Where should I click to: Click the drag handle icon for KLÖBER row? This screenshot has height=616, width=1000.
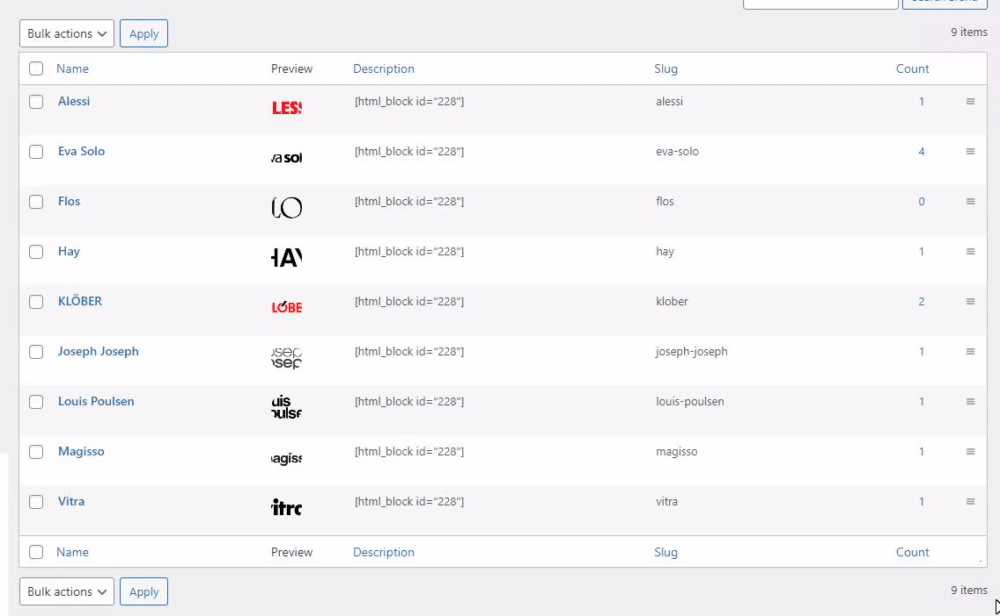tap(970, 302)
